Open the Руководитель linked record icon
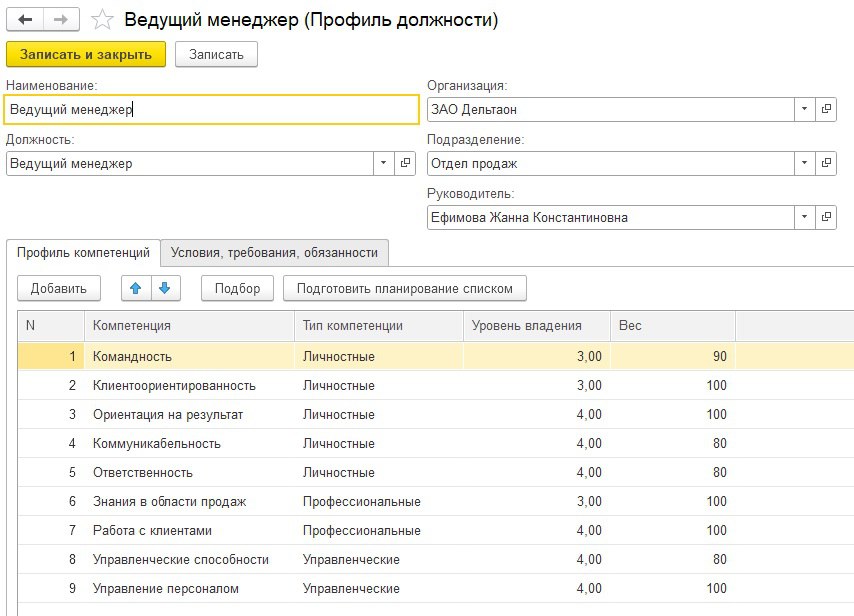 click(x=827, y=217)
